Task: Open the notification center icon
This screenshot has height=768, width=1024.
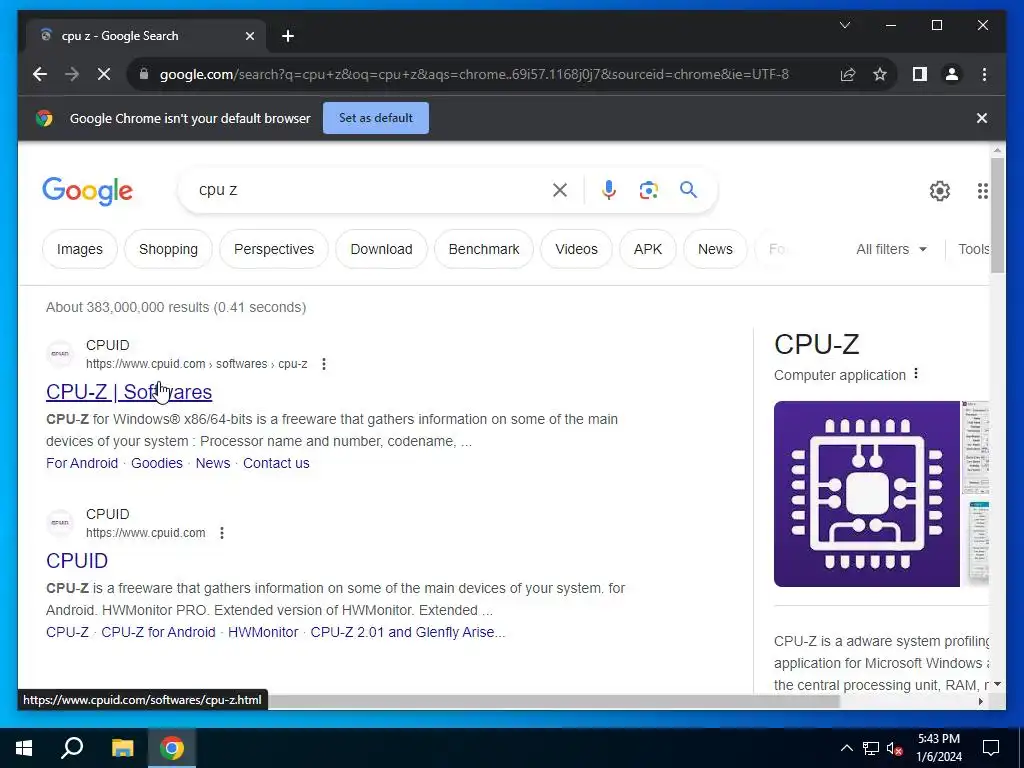Action: pyautogui.click(x=991, y=748)
